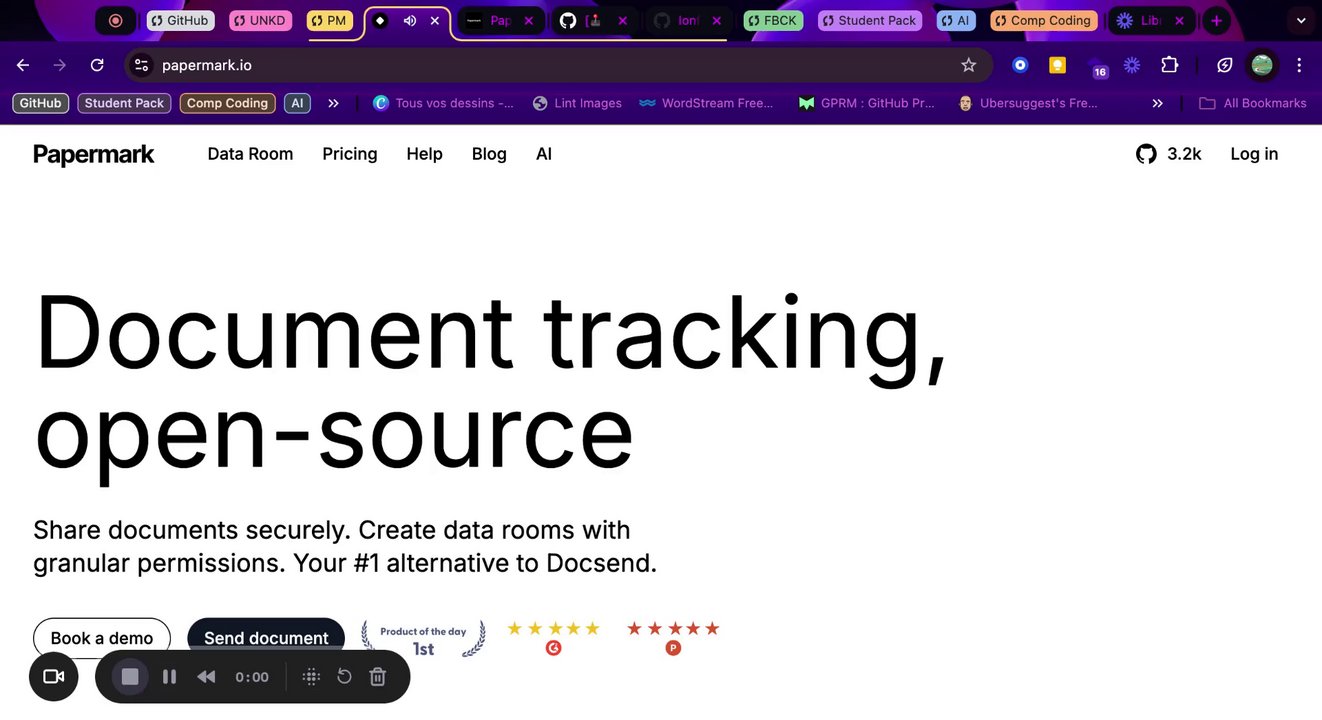Image resolution: width=1322 pixels, height=720 pixels.
Task: Open the G2 five-star rating
Action: 553,638
